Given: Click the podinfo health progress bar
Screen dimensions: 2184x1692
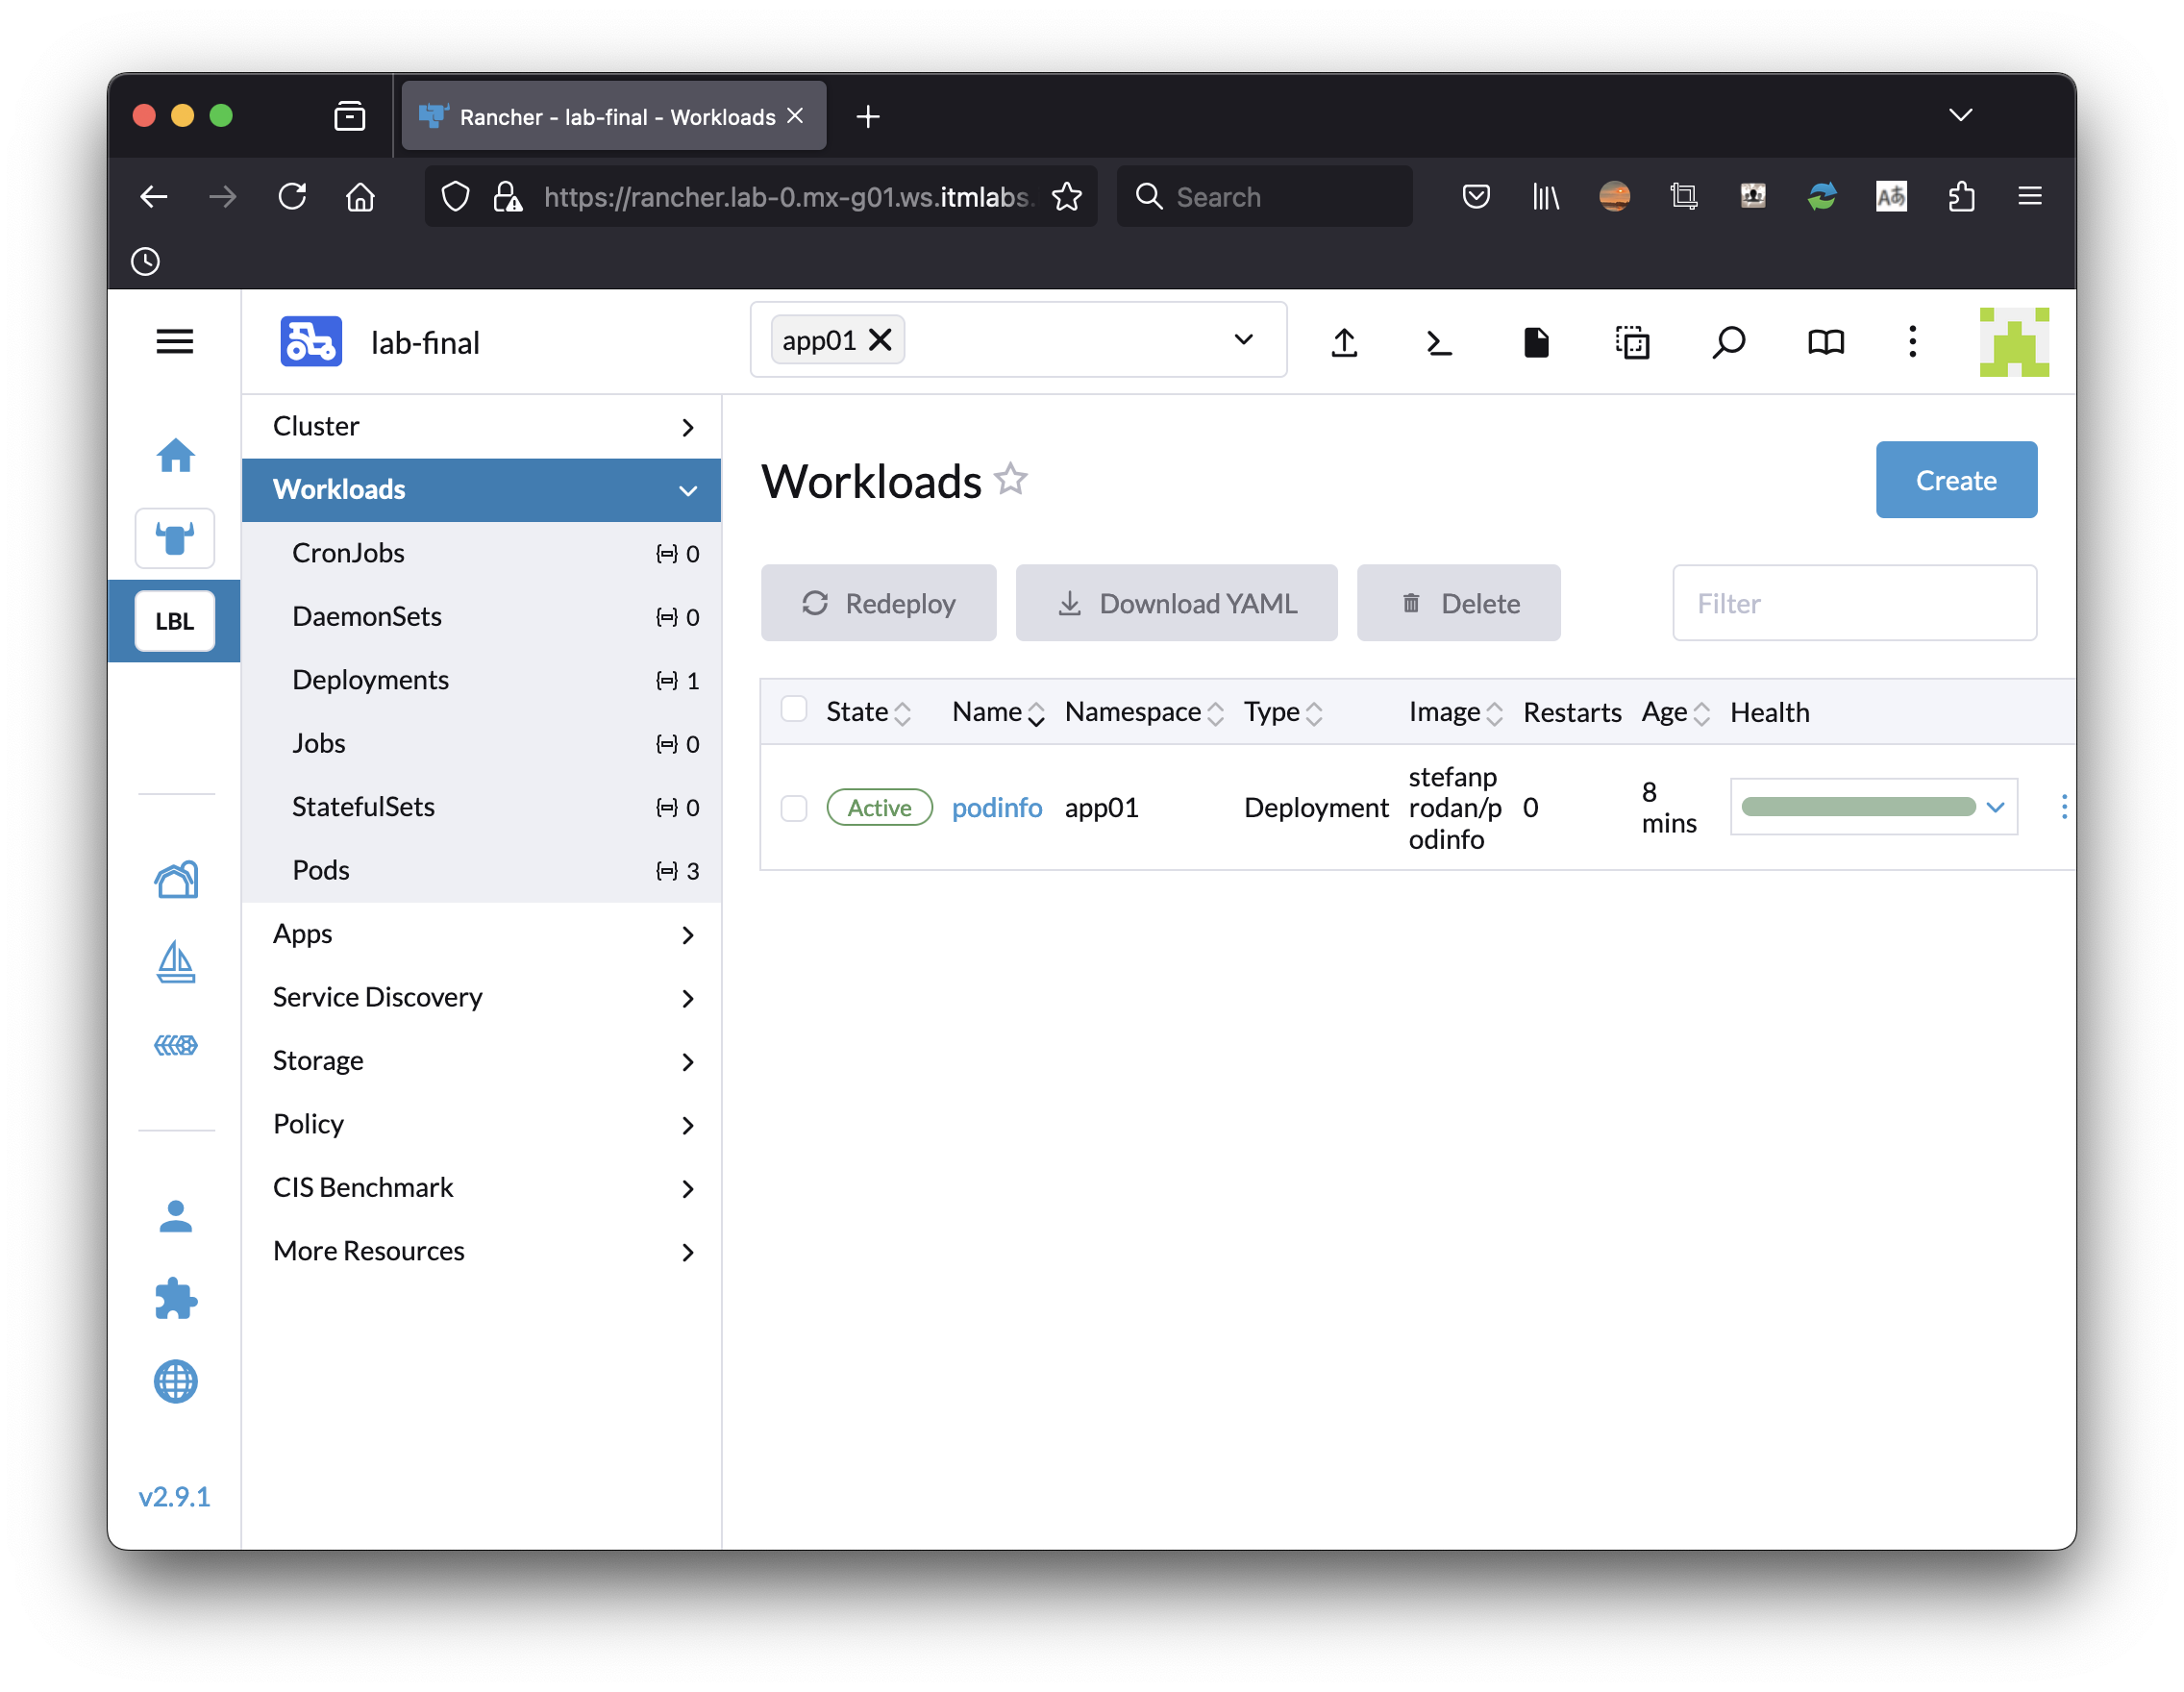Looking at the screenshot, I should pos(1858,807).
